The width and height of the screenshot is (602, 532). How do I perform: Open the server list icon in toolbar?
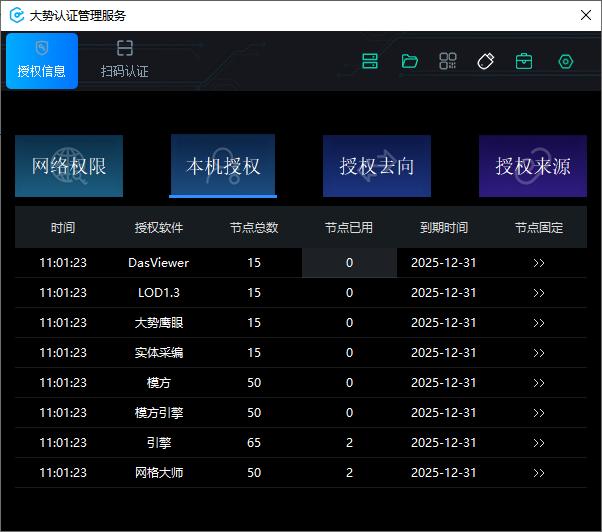[x=370, y=61]
